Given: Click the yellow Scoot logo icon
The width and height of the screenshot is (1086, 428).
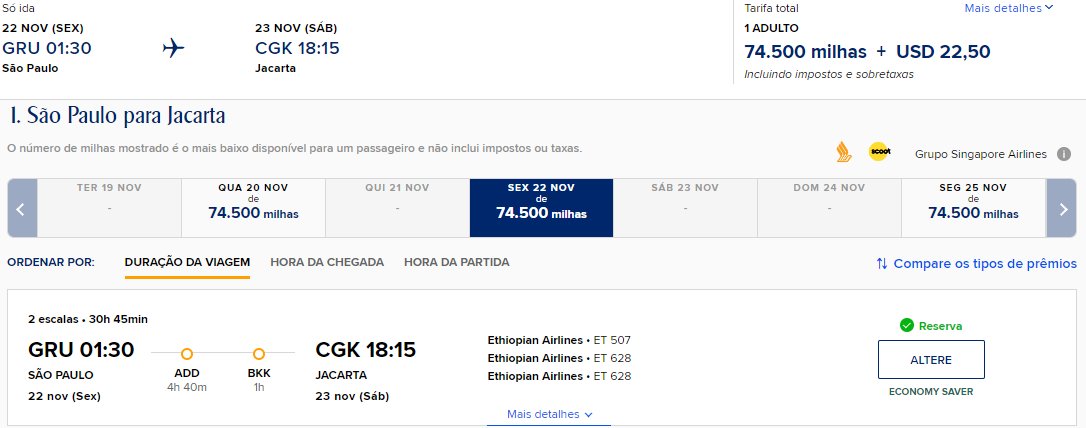Looking at the screenshot, I should 879,152.
